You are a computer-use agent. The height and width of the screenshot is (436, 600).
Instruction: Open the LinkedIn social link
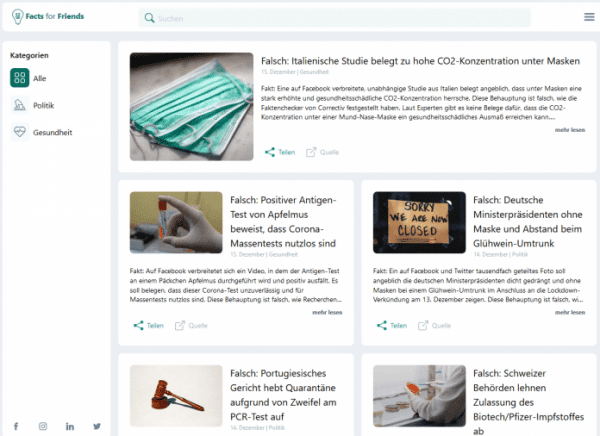tap(70, 426)
